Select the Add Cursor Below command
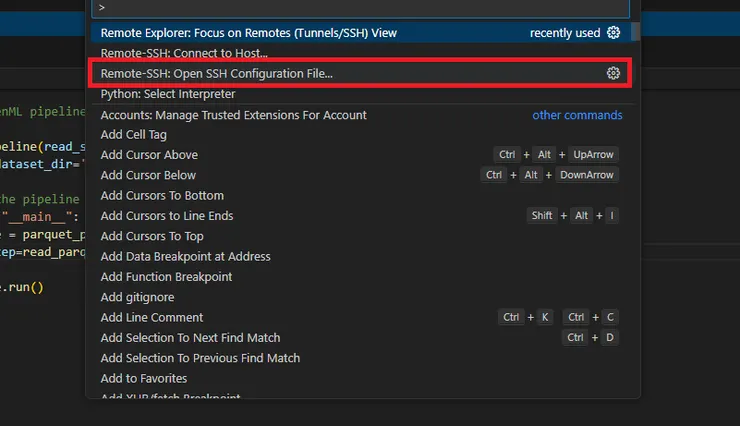The width and height of the screenshot is (740, 426). [x=361, y=175]
